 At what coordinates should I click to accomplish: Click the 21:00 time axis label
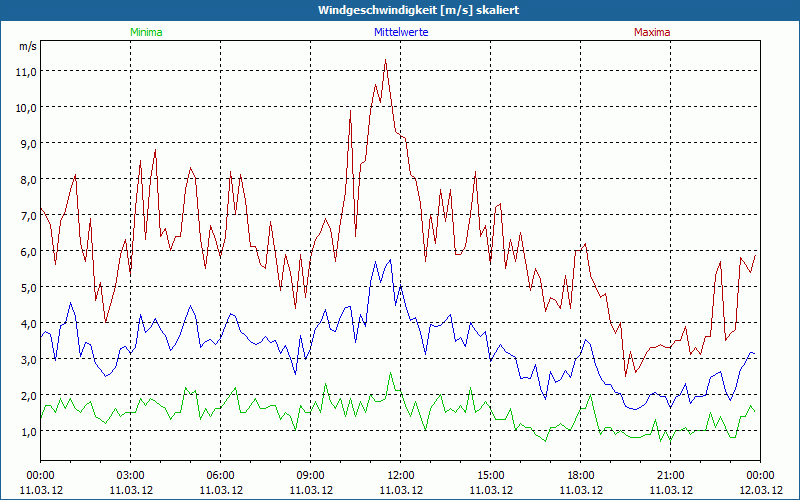pyautogui.click(x=670, y=476)
